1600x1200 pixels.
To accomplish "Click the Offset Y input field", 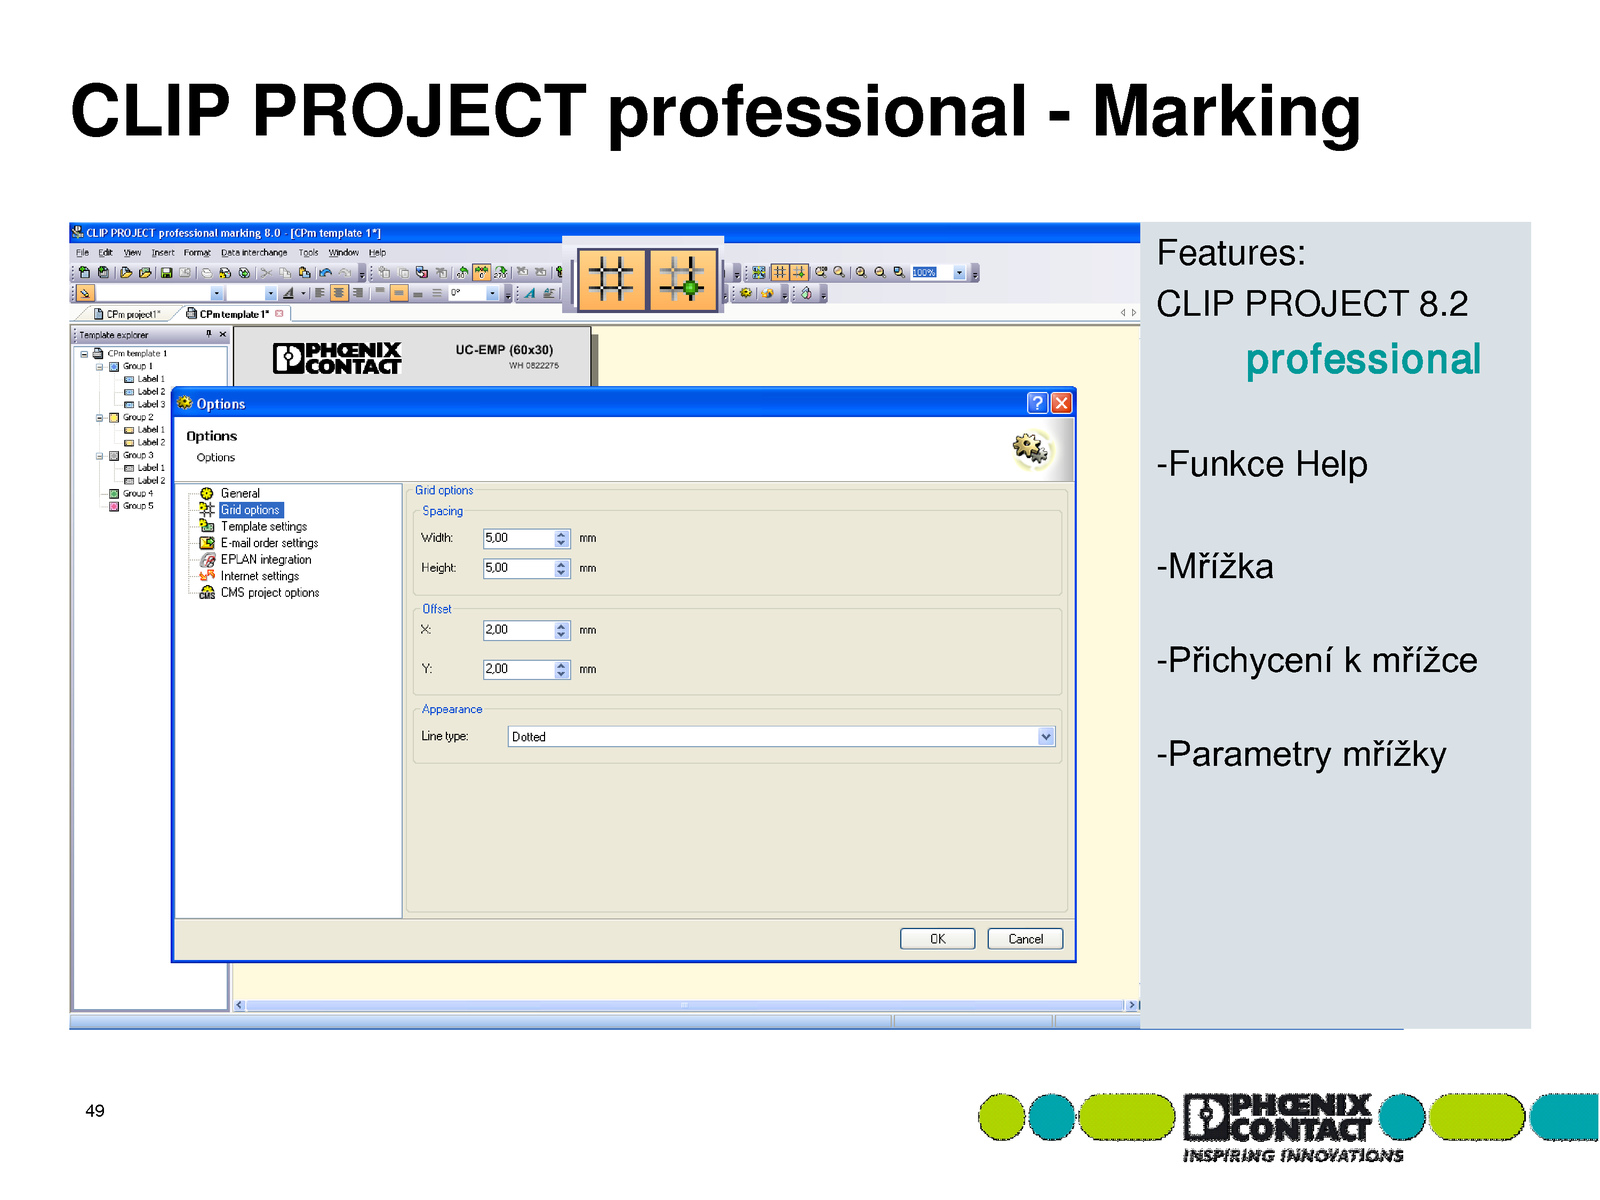I will 519,669.
